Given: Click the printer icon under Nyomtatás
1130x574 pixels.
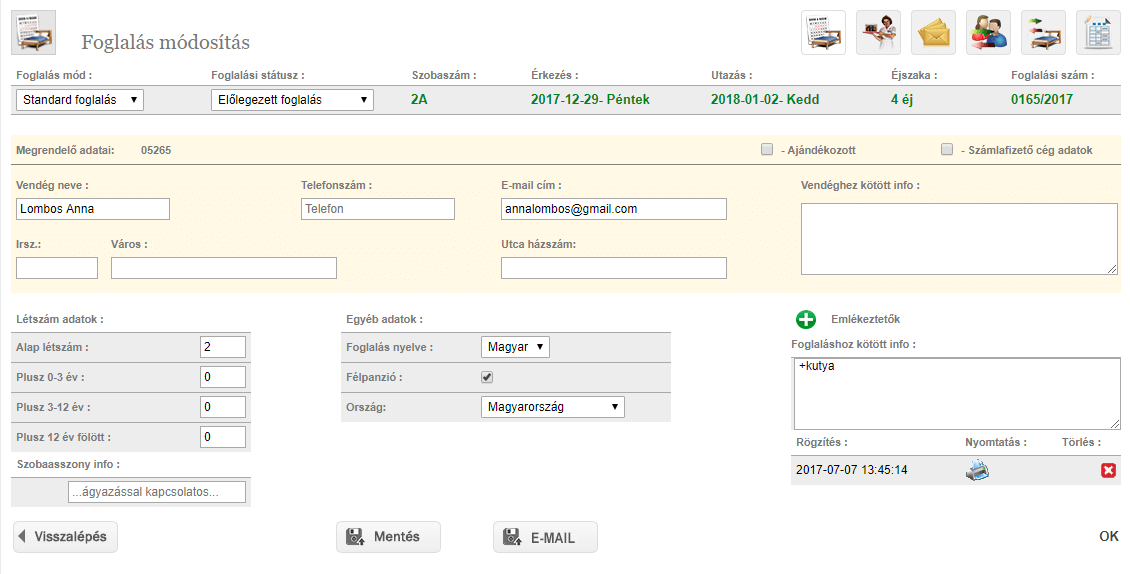Looking at the screenshot, I should point(977,470).
